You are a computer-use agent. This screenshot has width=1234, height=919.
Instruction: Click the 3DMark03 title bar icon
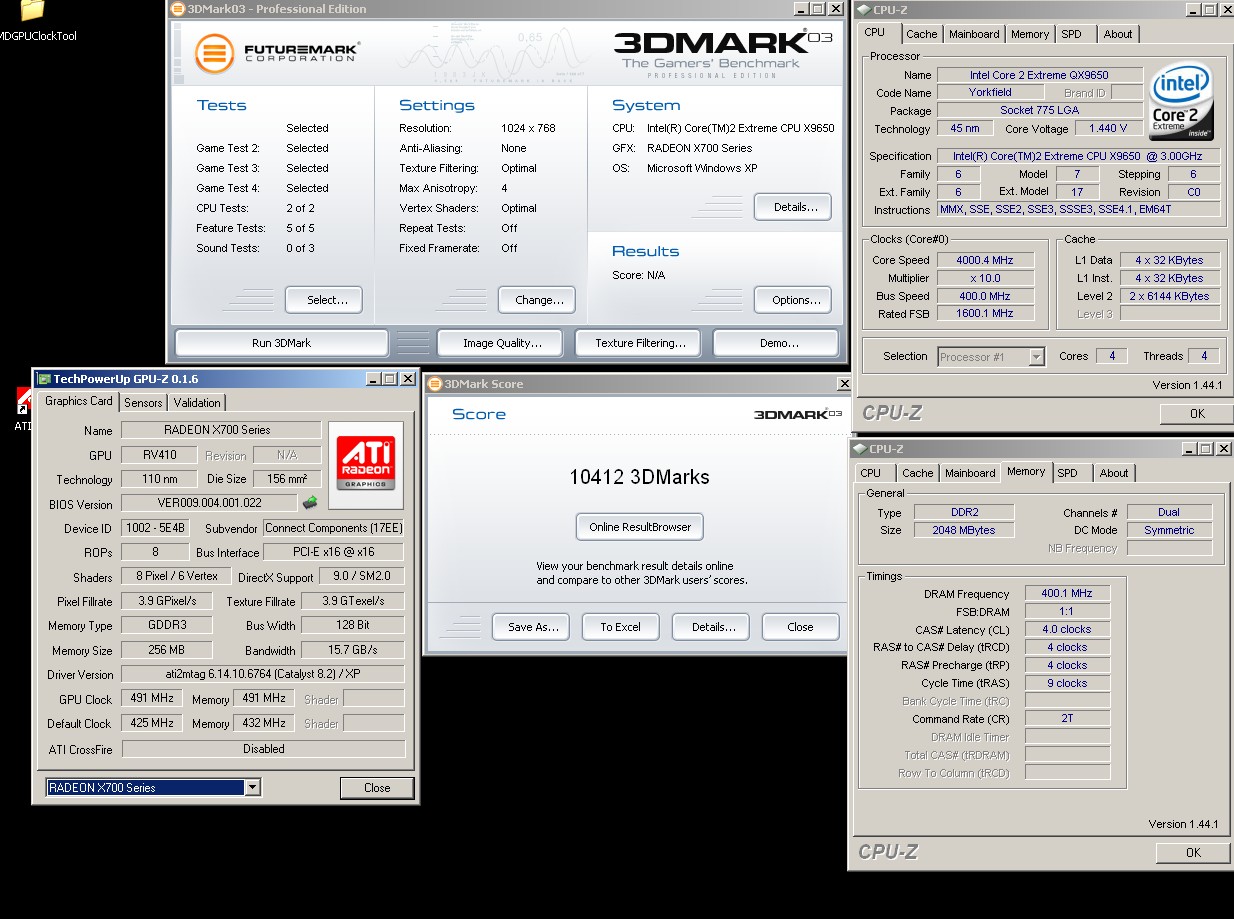(x=177, y=9)
